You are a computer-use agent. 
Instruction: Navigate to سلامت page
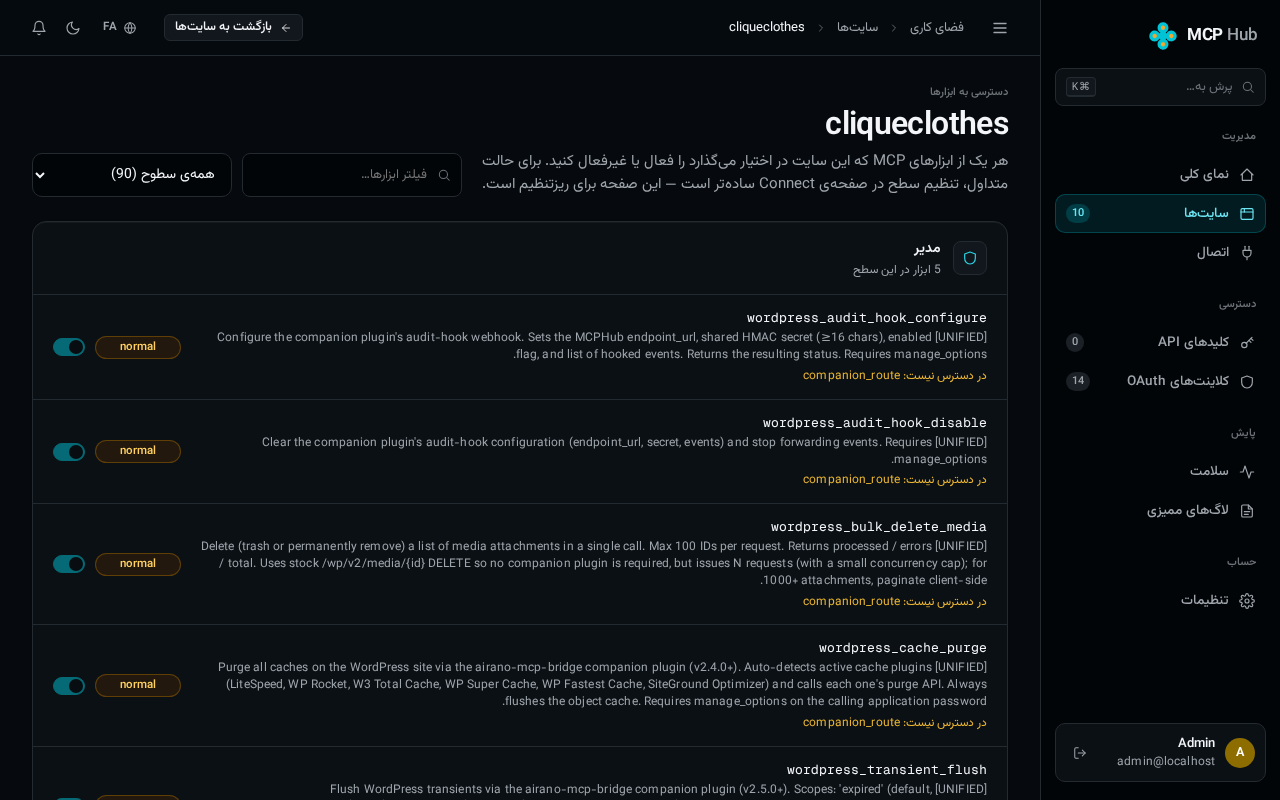tap(1160, 471)
